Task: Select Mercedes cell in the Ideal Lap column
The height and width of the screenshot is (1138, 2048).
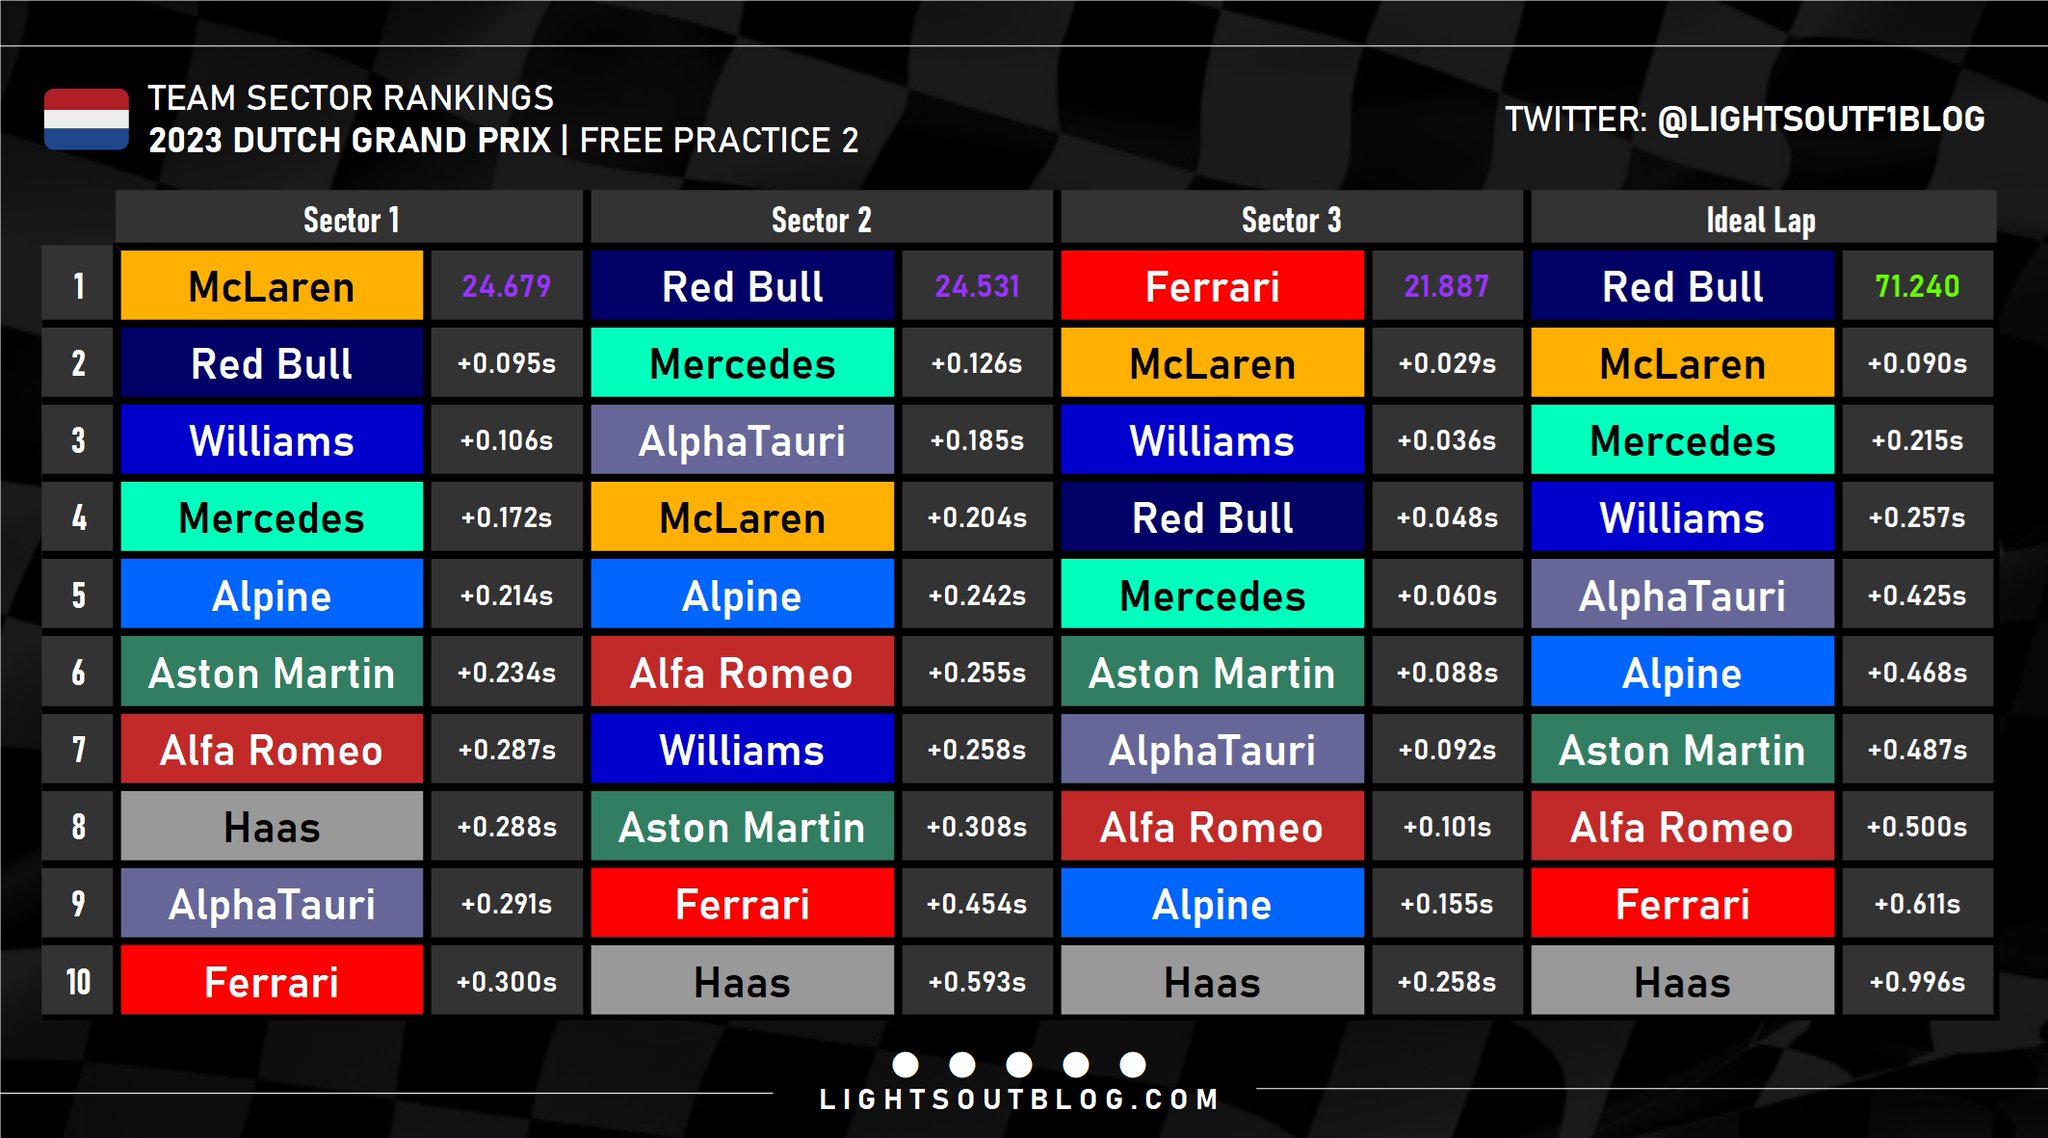Action: pyautogui.click(x=1682, y=441)
